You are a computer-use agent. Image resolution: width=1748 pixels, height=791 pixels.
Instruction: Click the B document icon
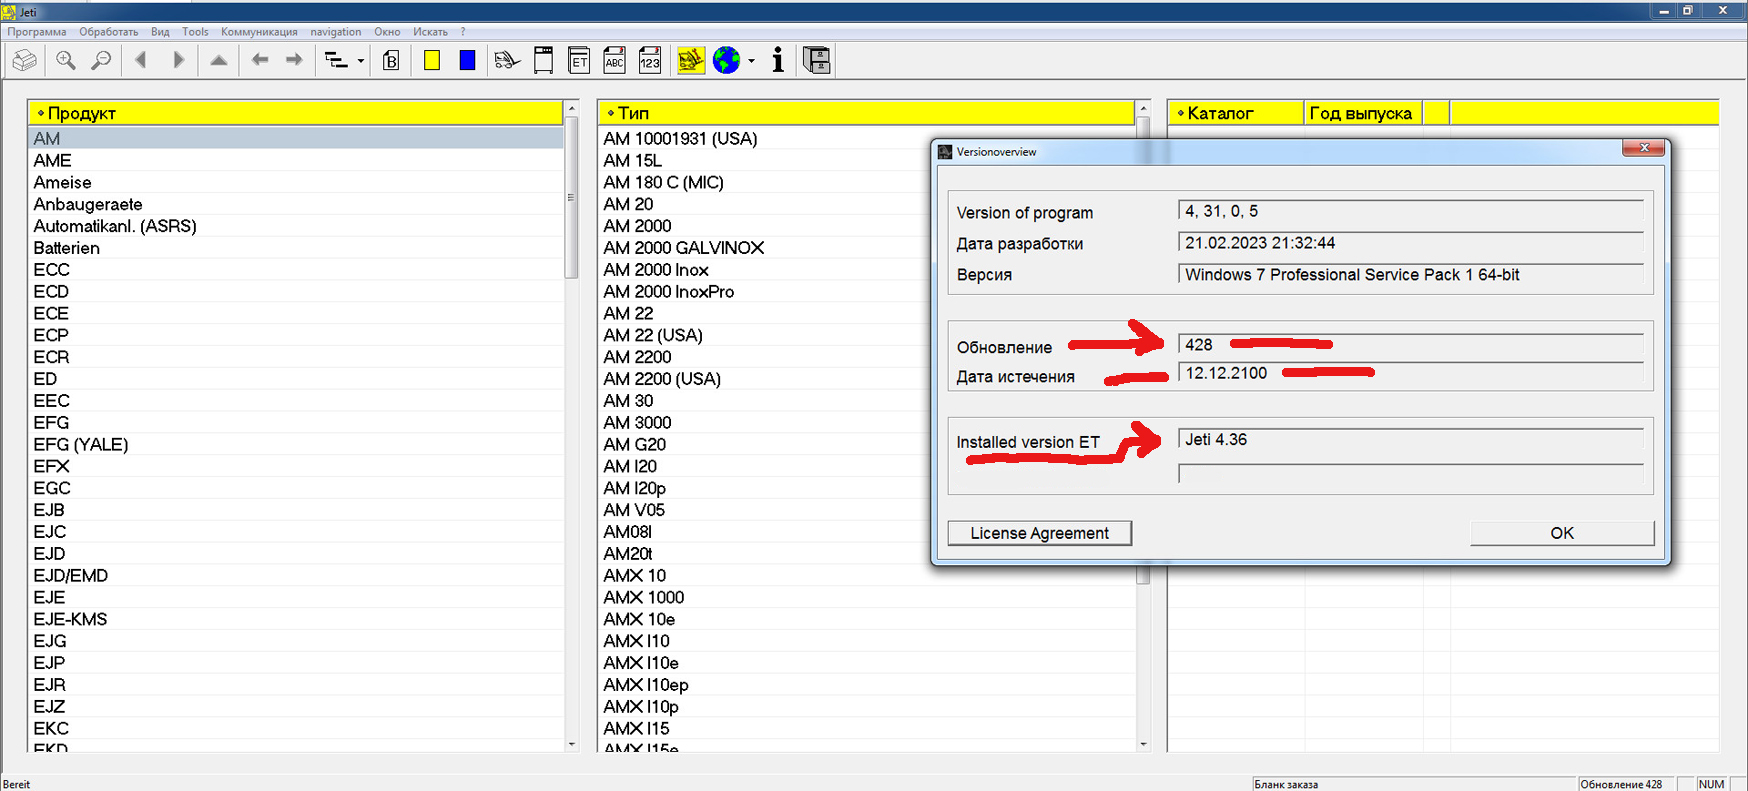click(x=391, y=61)
